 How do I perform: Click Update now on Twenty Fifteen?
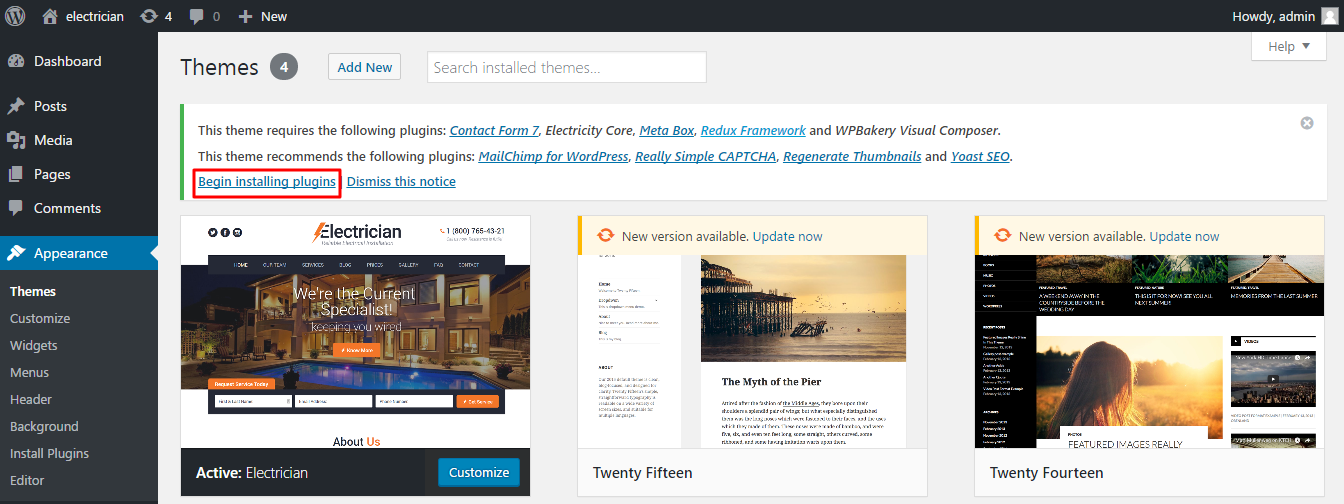(x=788, y=236)
